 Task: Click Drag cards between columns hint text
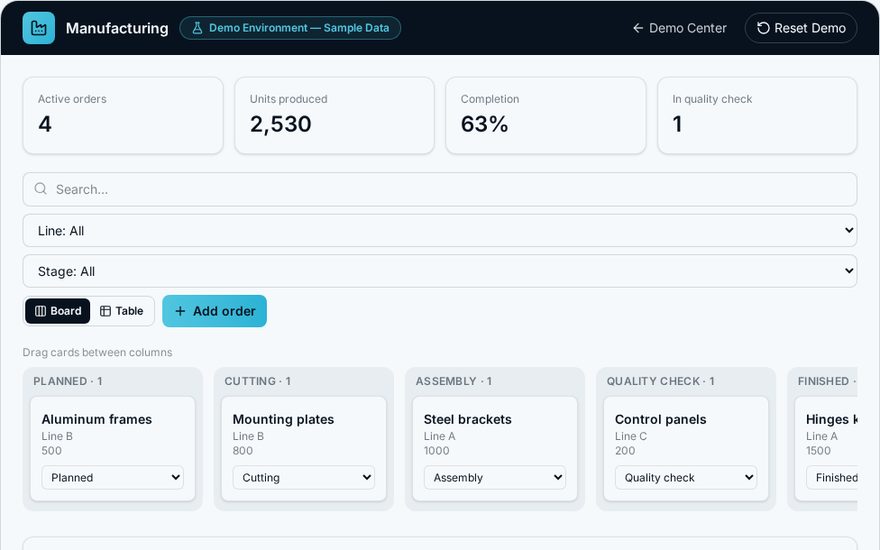click(98, 352)
